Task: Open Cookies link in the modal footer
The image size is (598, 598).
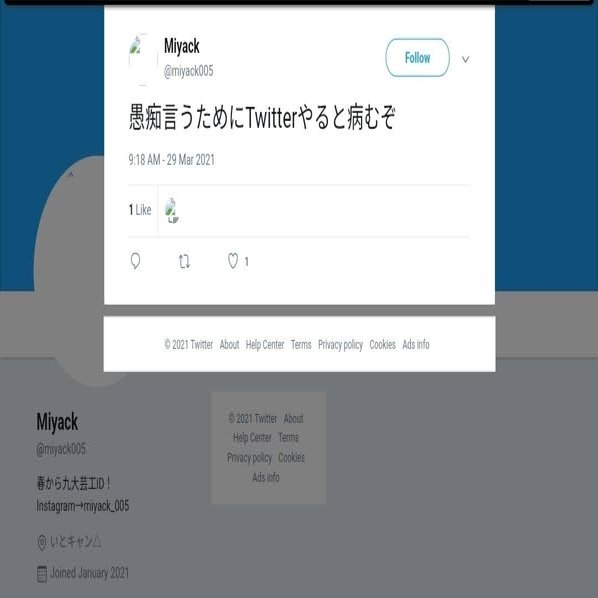Action: pos(382,345)
